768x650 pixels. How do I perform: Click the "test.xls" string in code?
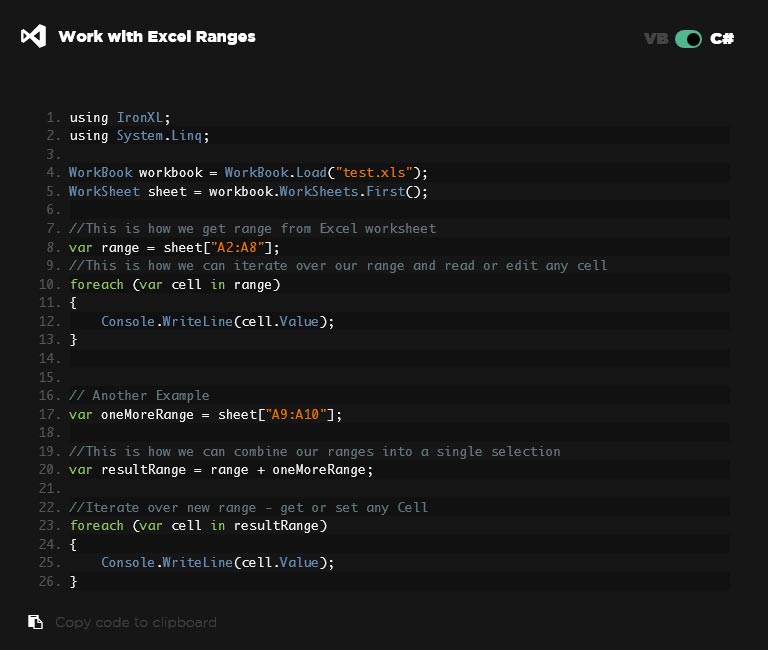click(375, 173)
